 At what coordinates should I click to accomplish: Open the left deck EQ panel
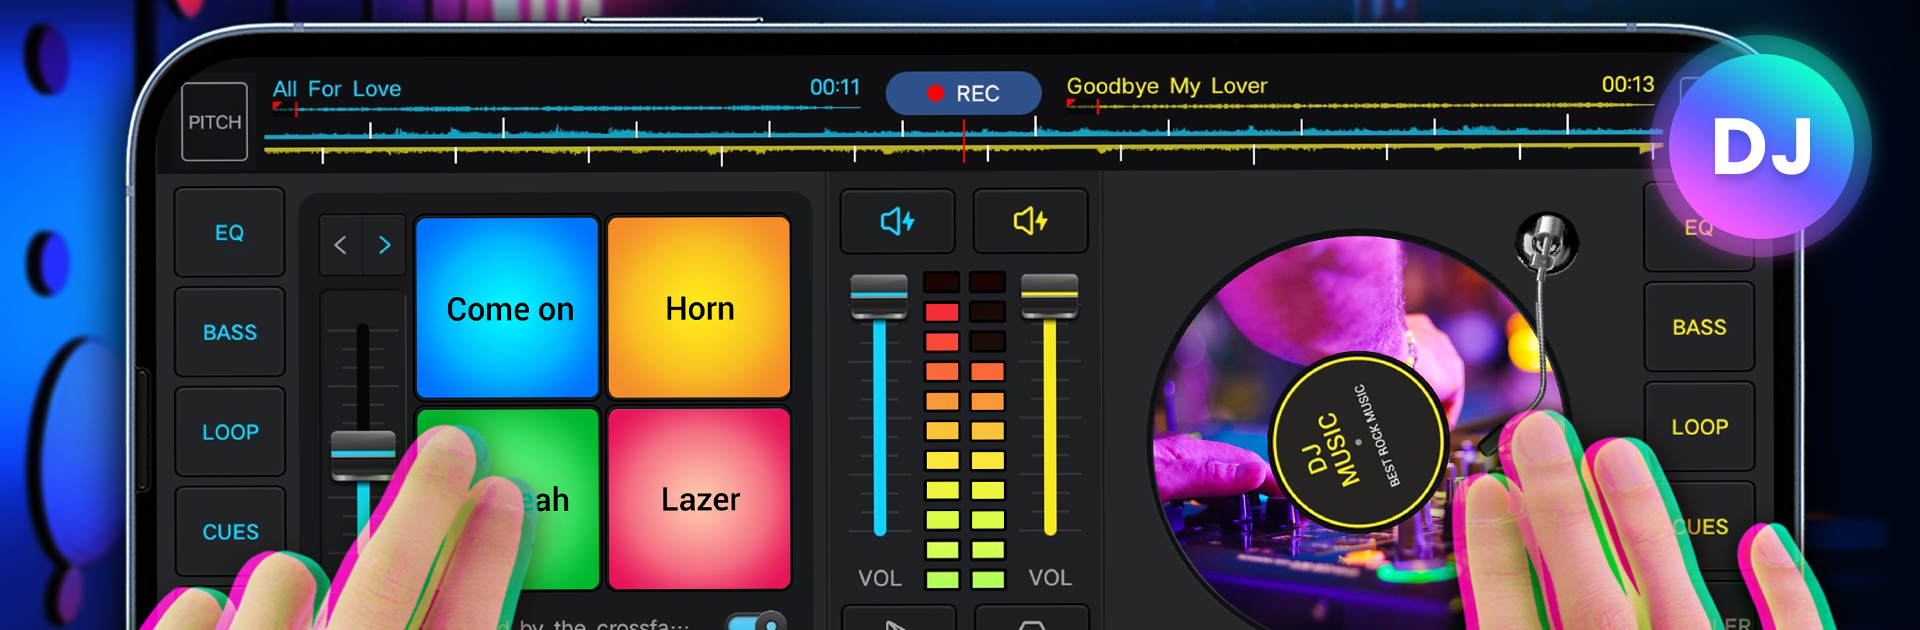229,233
